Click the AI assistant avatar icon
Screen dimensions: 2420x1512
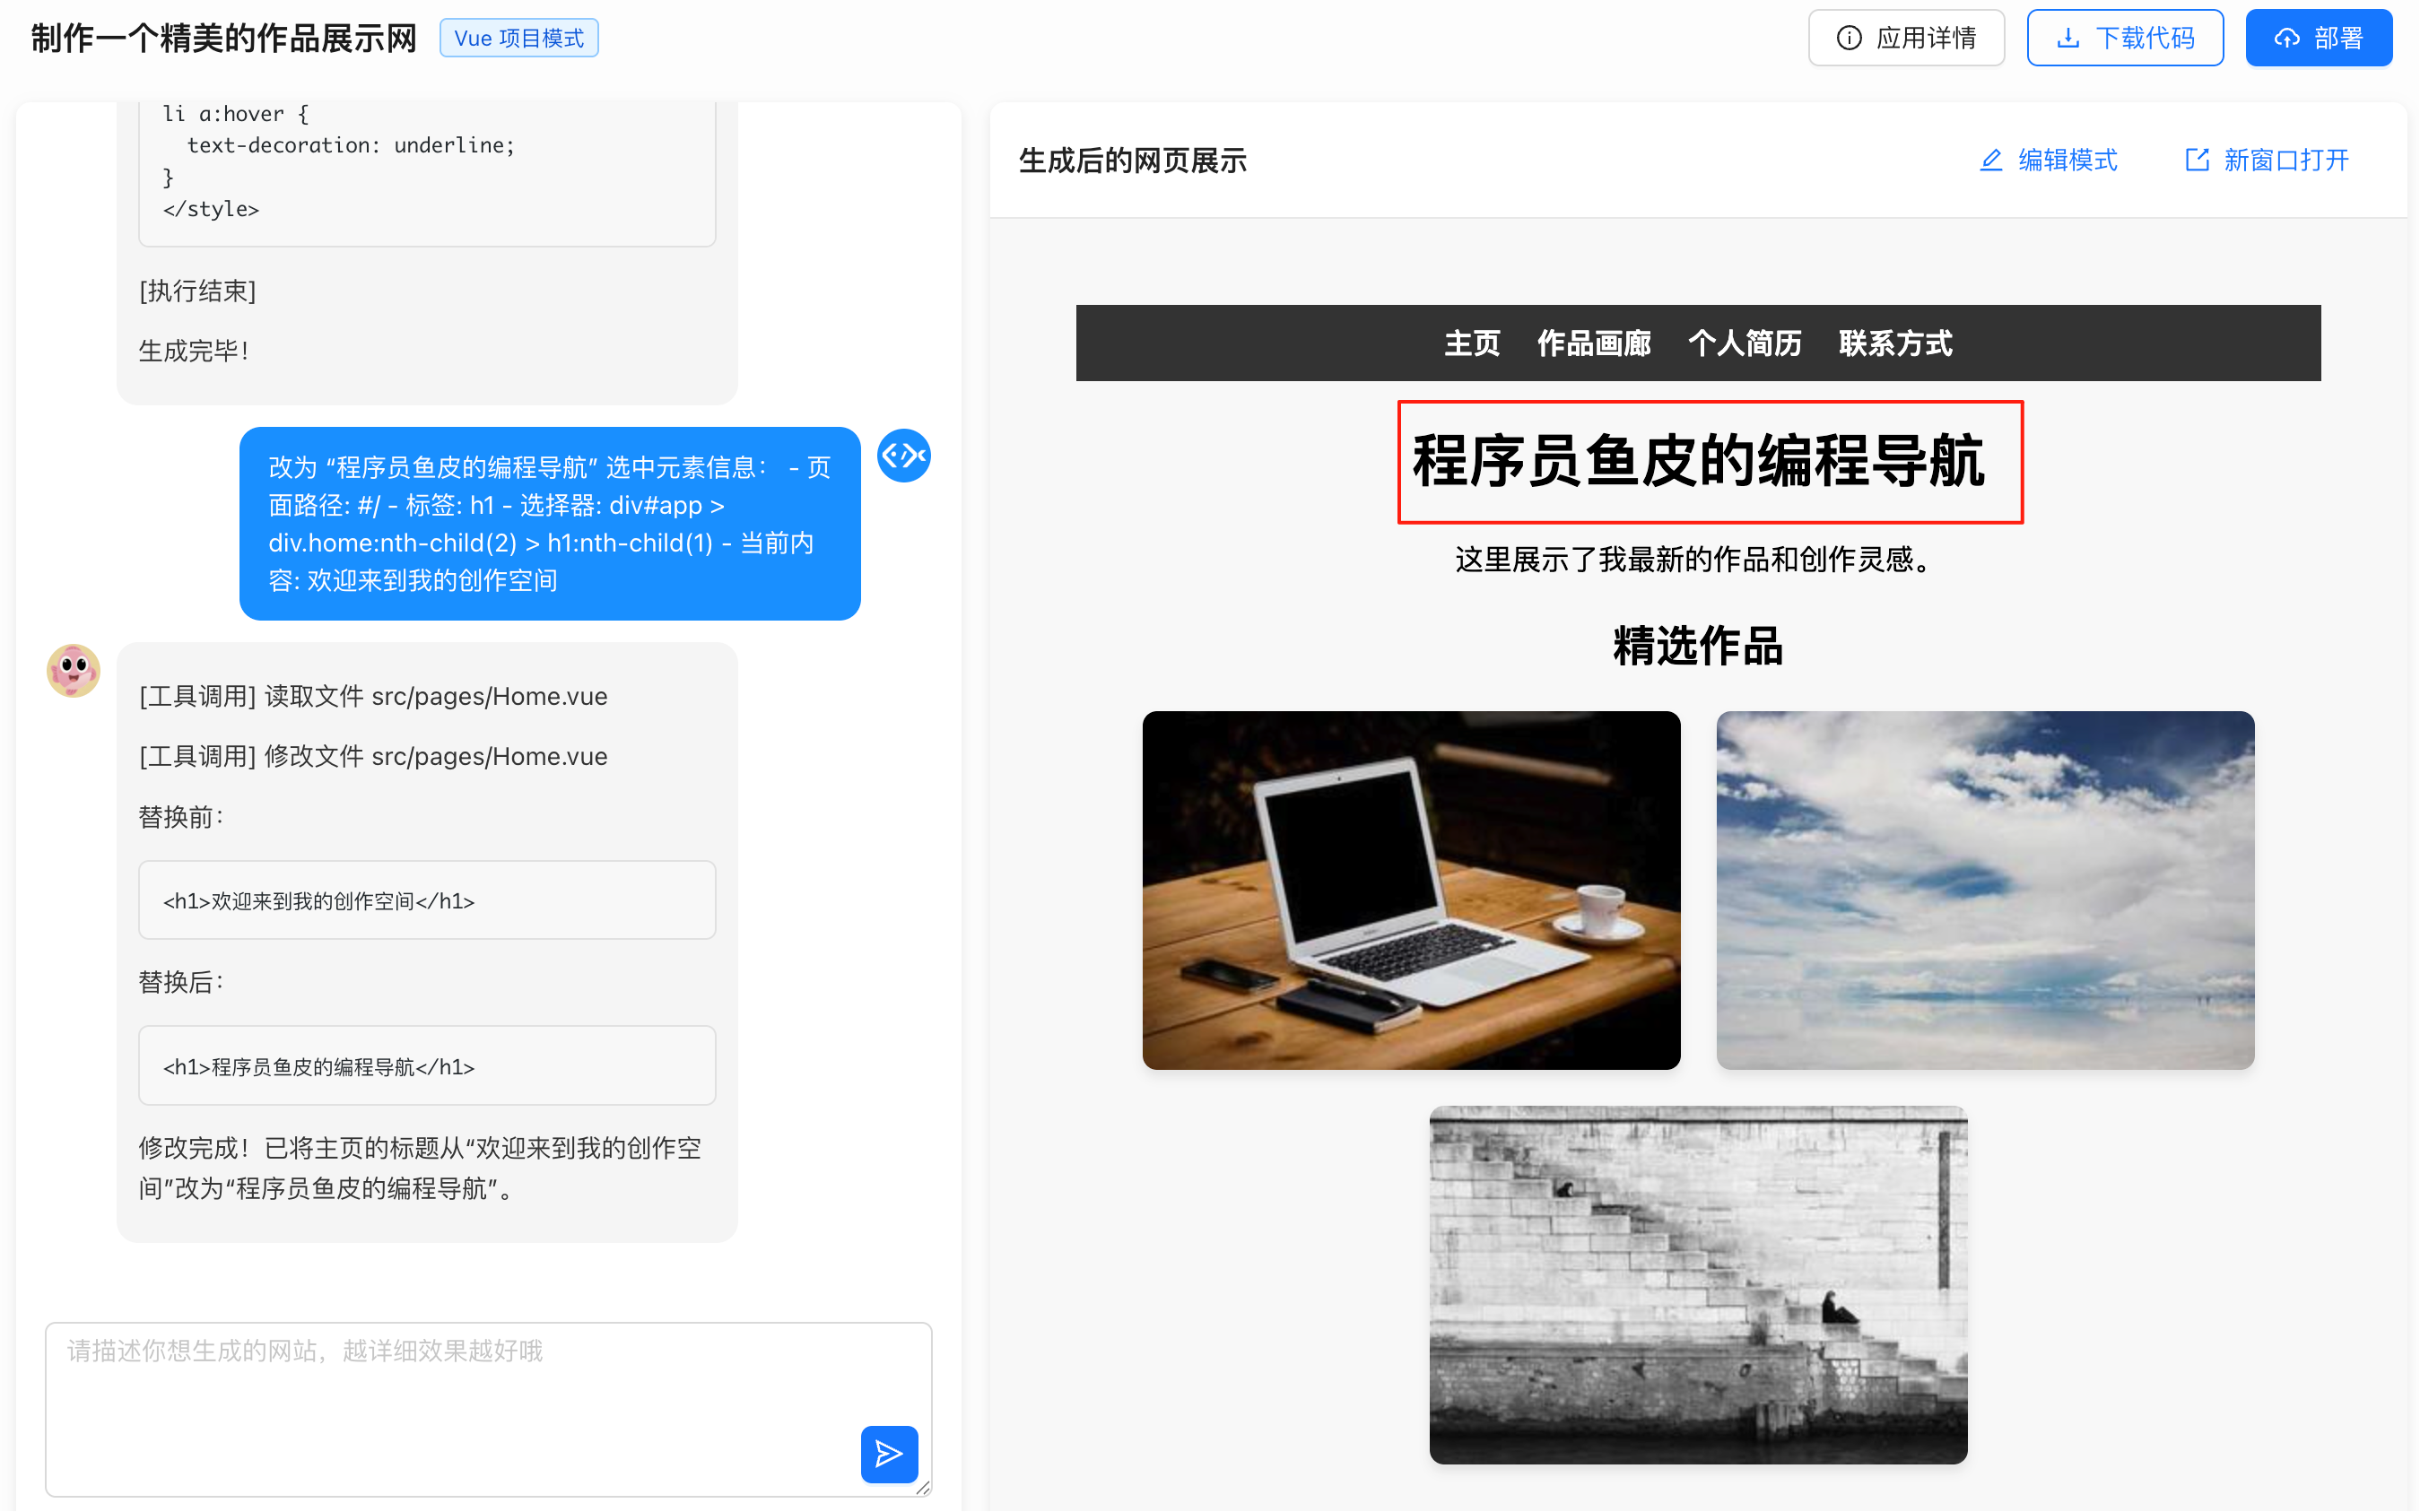[x=73, y=670]
